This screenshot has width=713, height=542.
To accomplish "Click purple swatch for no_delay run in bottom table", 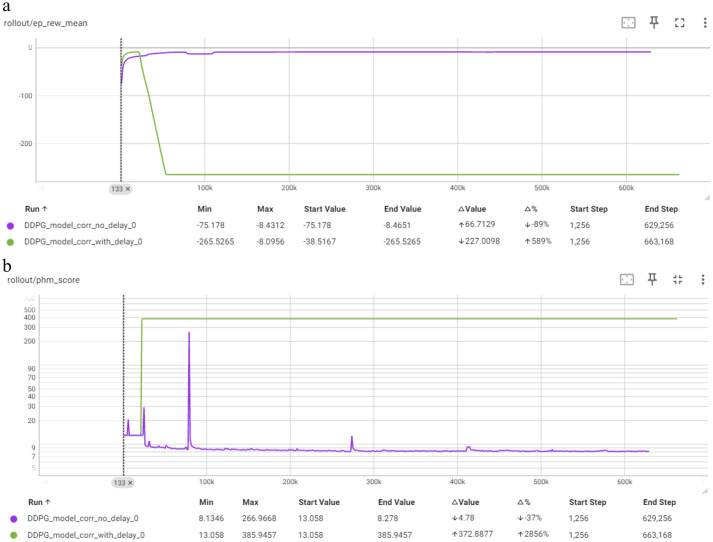I will pos(13,519).
